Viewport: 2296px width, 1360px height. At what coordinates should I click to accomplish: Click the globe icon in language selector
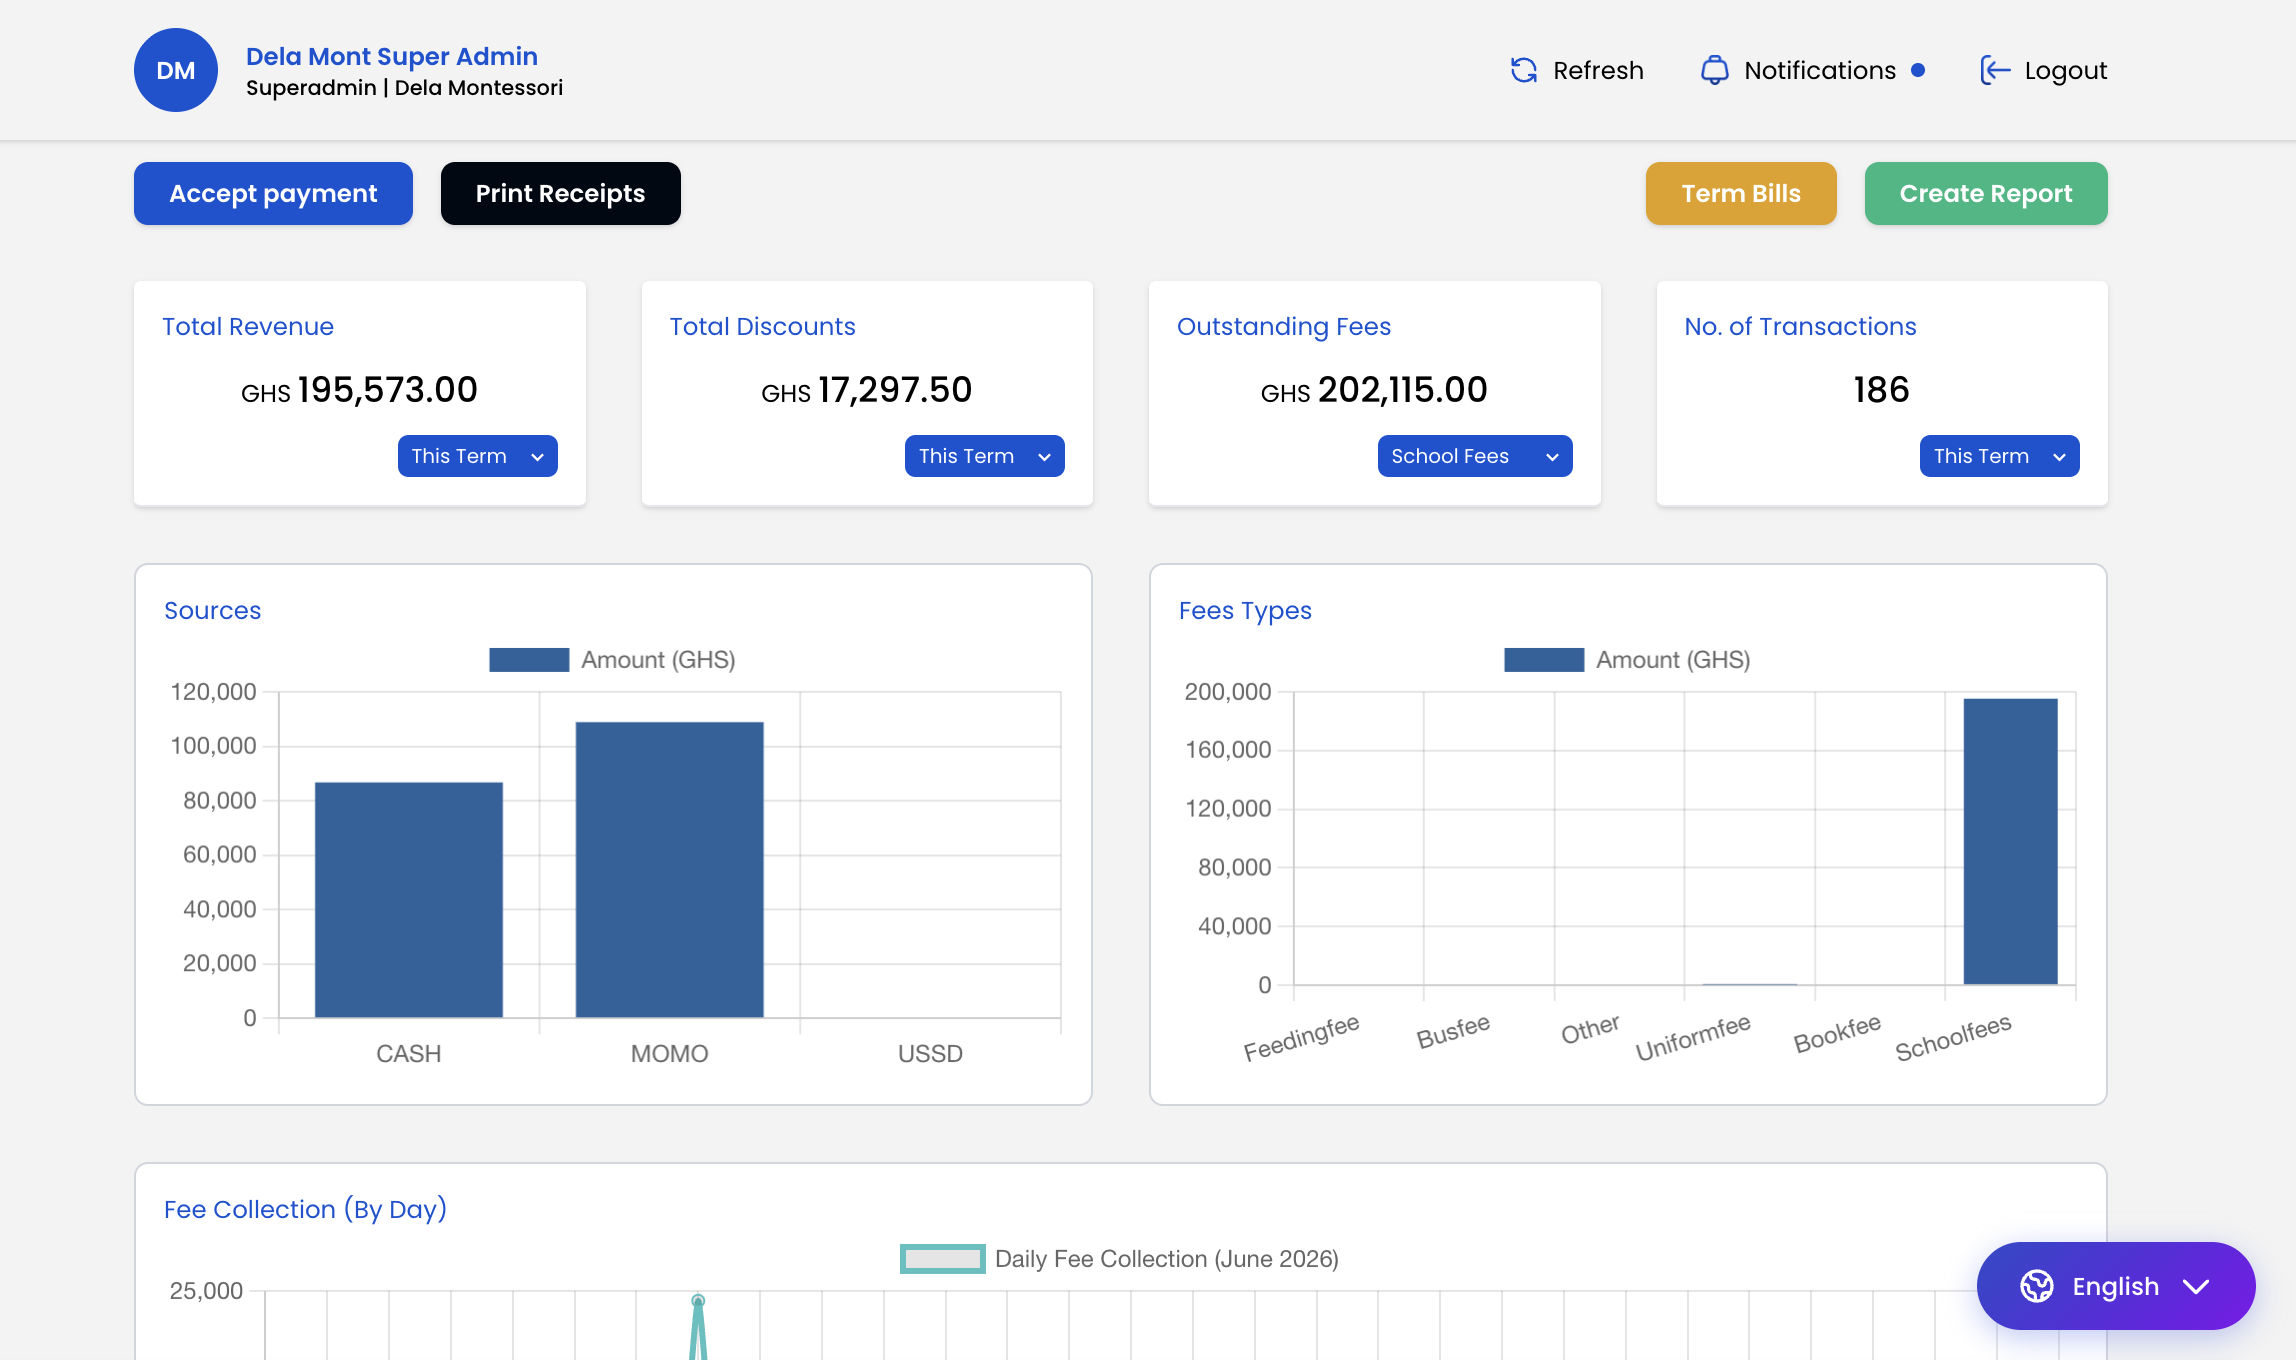click(2037, 1286)
